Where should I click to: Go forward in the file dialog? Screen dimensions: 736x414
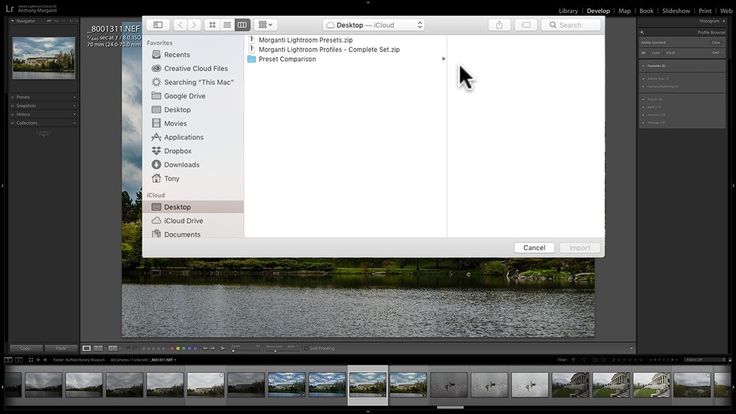(x=194, y=25)
